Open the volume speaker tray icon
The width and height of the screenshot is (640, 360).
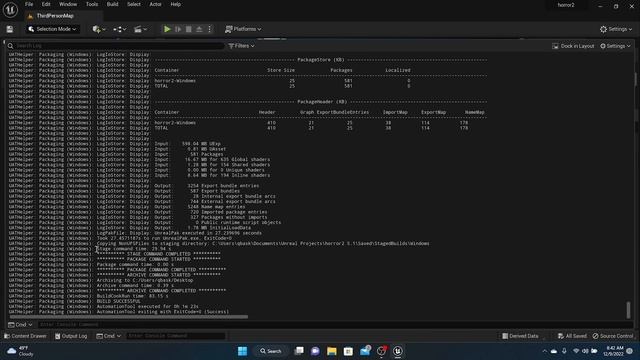tap(585, 351)
